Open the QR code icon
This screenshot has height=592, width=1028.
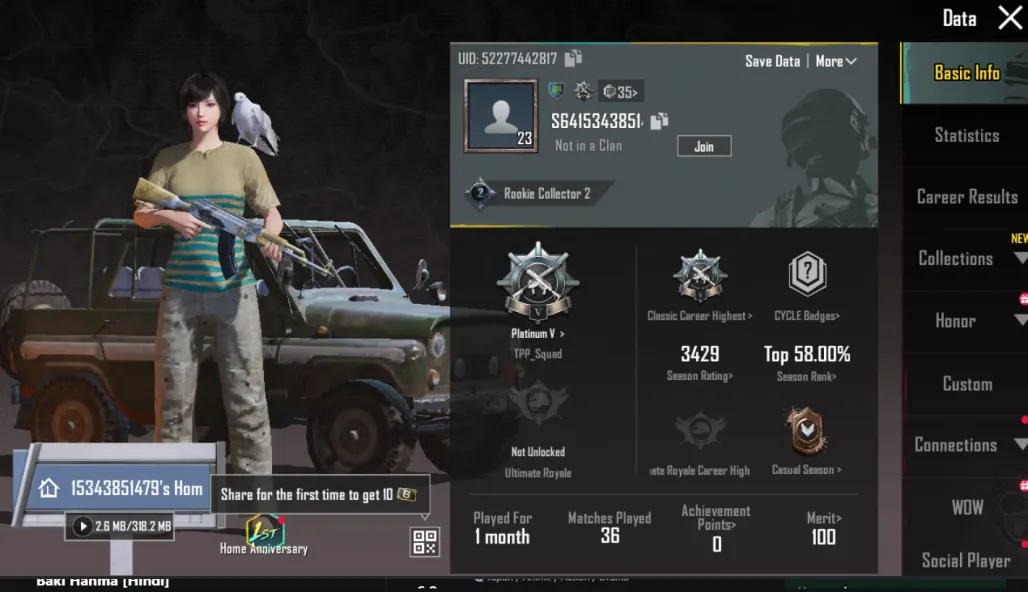(x=424, y=542)
